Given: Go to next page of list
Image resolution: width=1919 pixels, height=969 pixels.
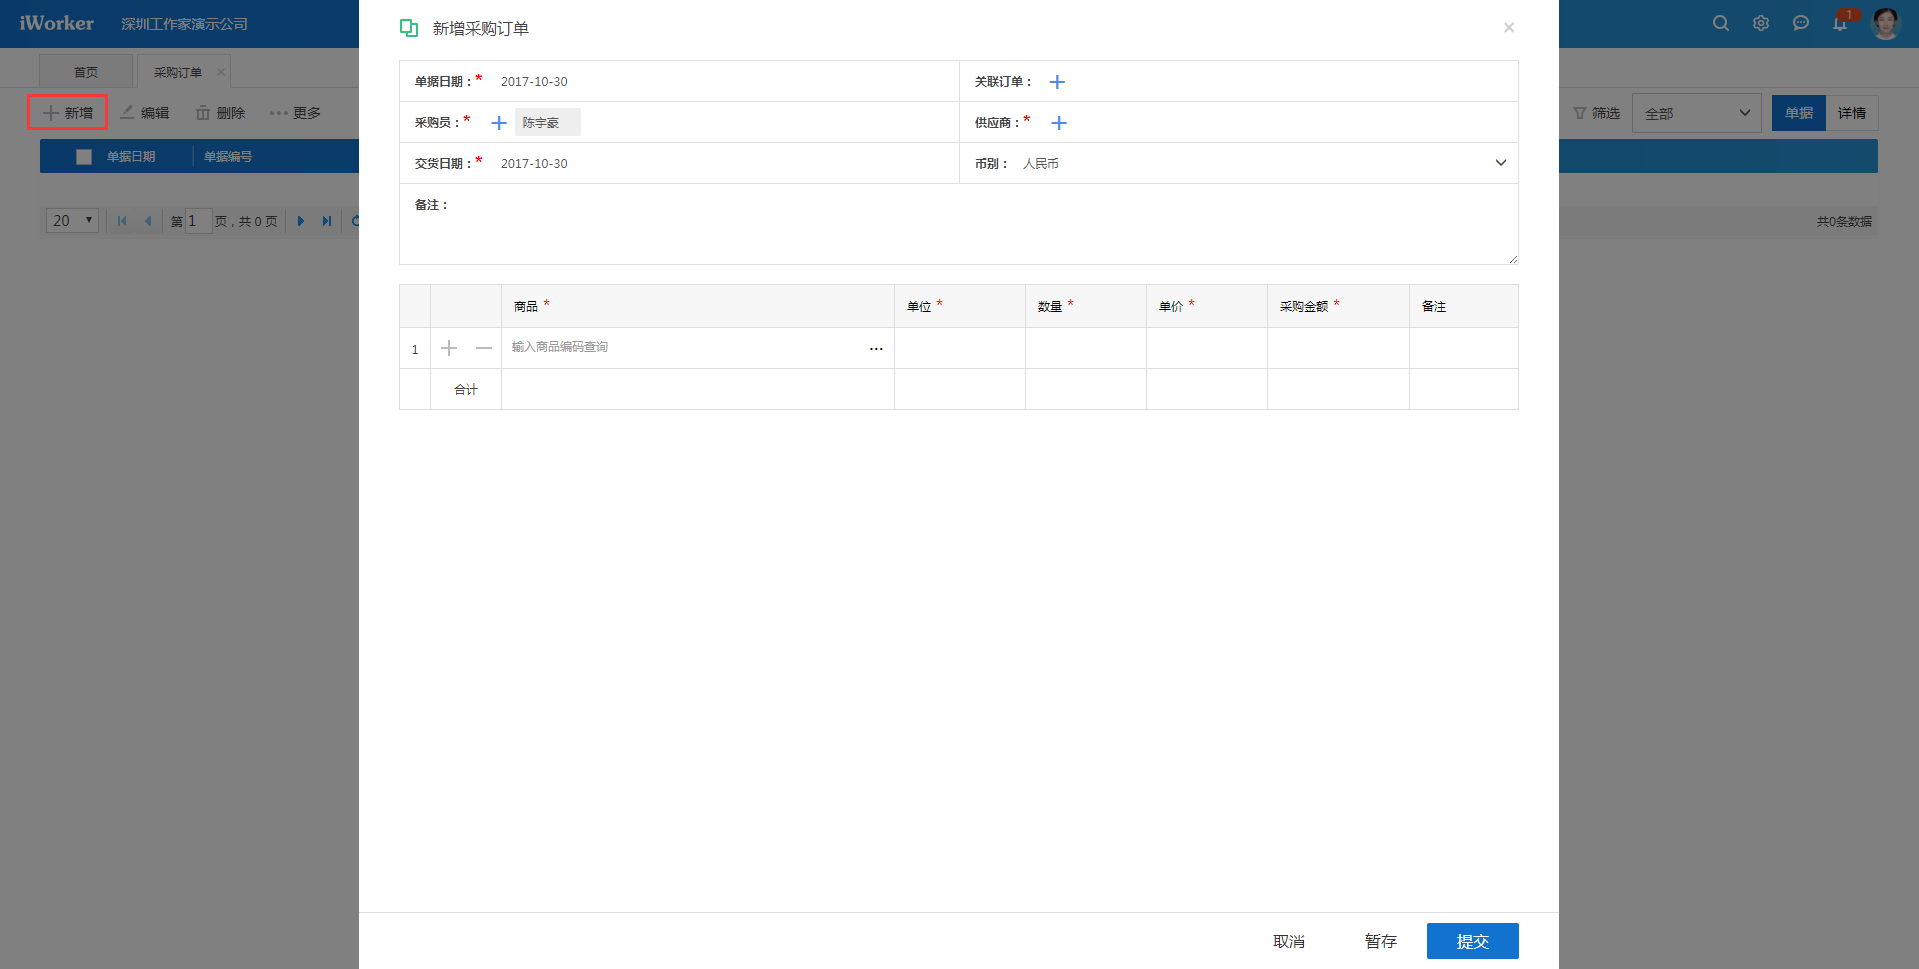Looking at the screenshot, I should pyautogui.click(x=300, y=221).
